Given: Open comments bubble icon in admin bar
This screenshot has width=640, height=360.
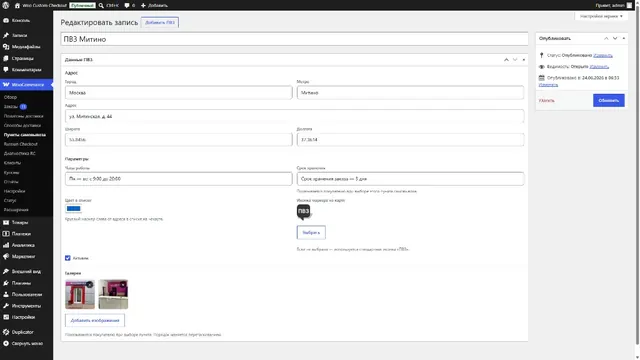Looking at the screenshot, I should [127, 5].
